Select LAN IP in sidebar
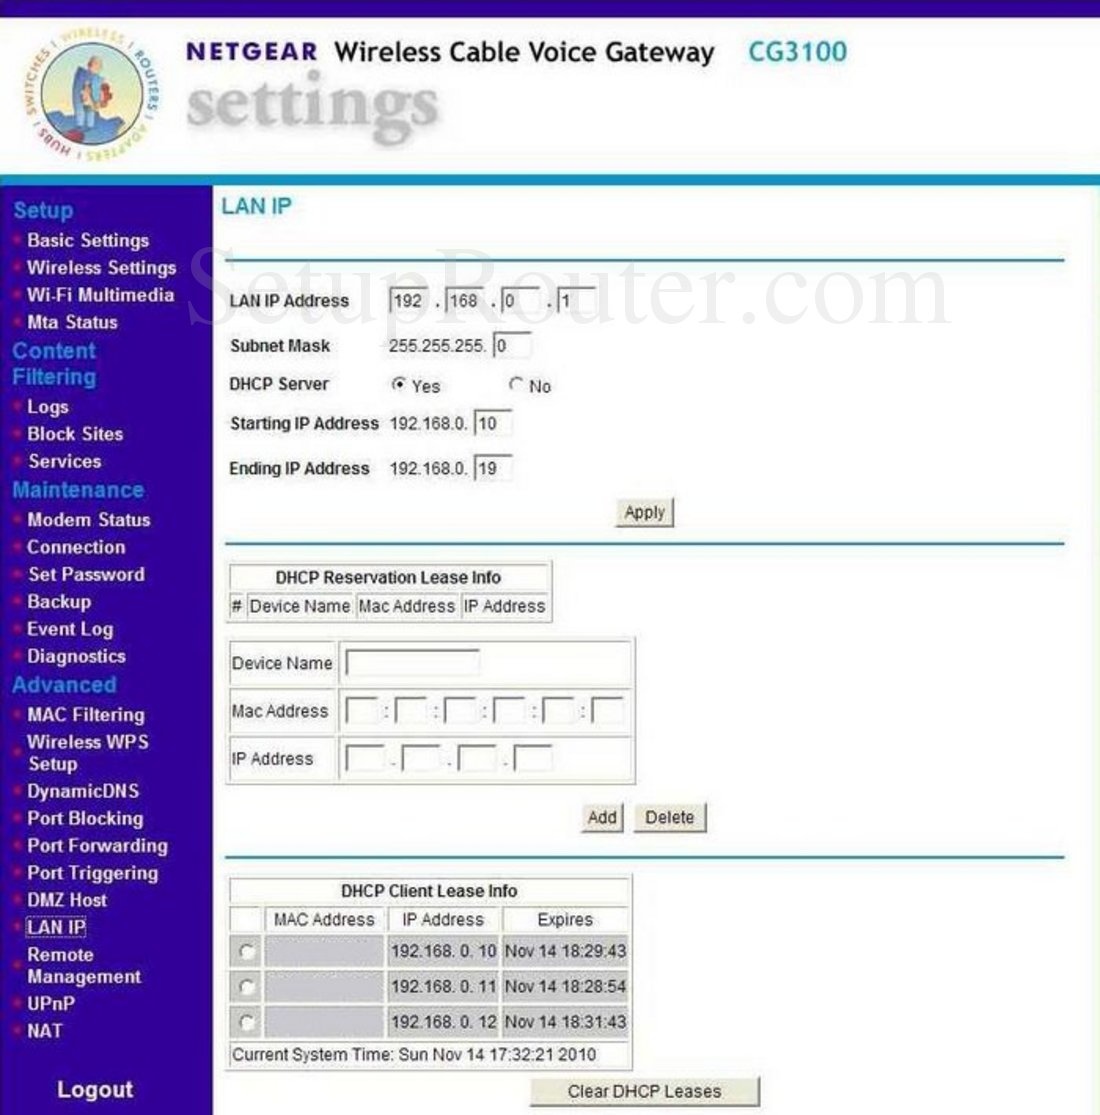Image resolution: width=1100 pixels, height=1115 pixels. [x=56, y=927]
